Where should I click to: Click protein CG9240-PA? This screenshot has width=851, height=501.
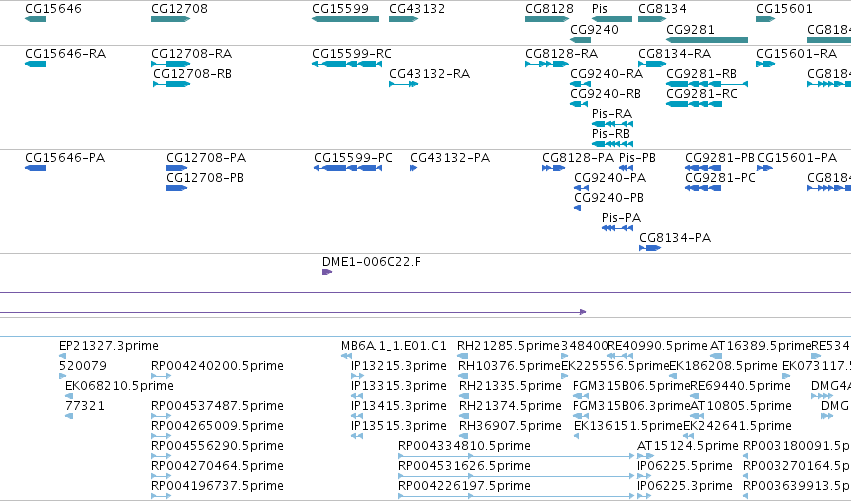(x=610, y=178)
